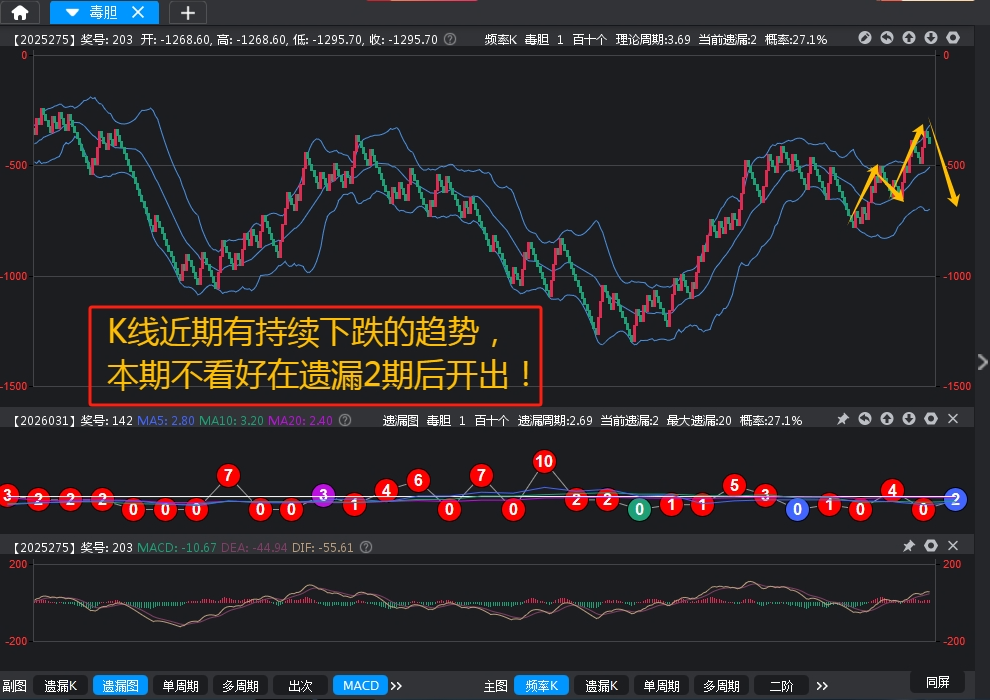The width and height of the screenshot is (990, 700).
Task: Toggle the MACD sub-chart indicator
Action: pos(361,685)
